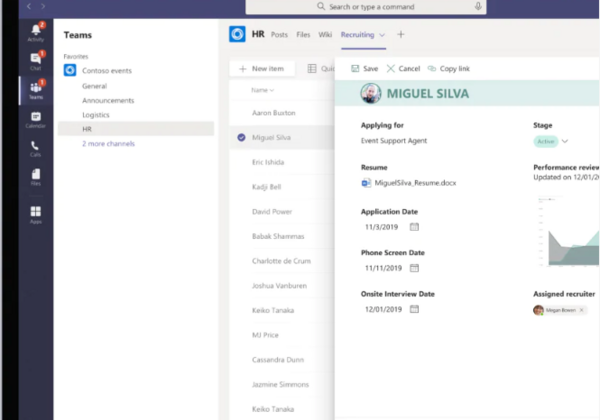The image size is (600, 420).
Task: Add a new tab with plus icon
Action: (401, 34)
